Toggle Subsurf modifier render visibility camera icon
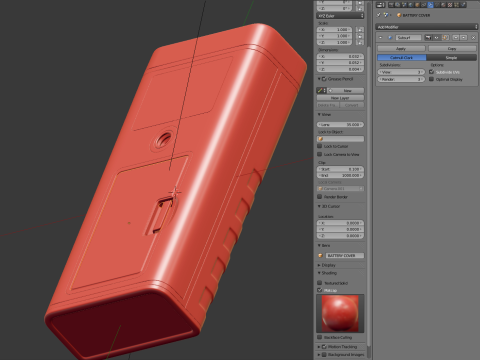The height and width of the screenshot is (360, 480). (x=428, y=37)
